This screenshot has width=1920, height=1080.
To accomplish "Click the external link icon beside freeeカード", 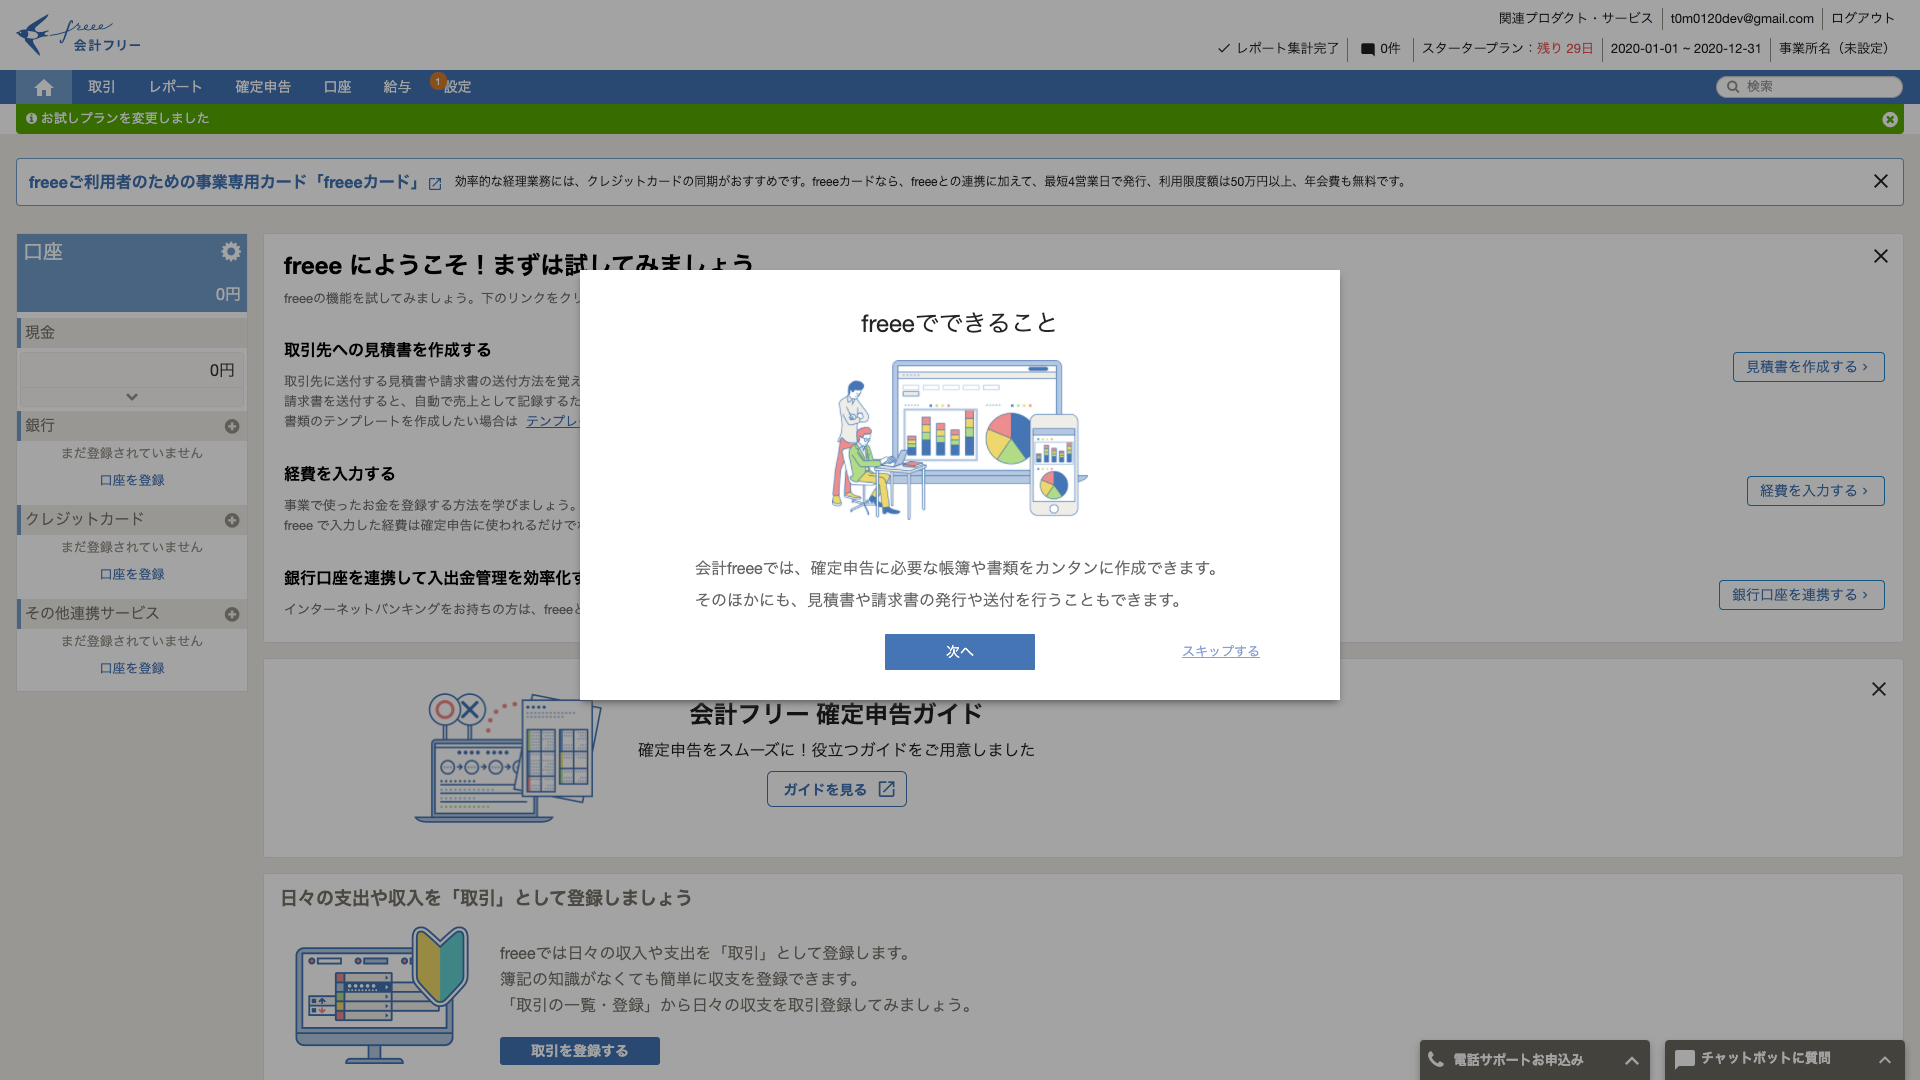I will click(x=435, y=184).
